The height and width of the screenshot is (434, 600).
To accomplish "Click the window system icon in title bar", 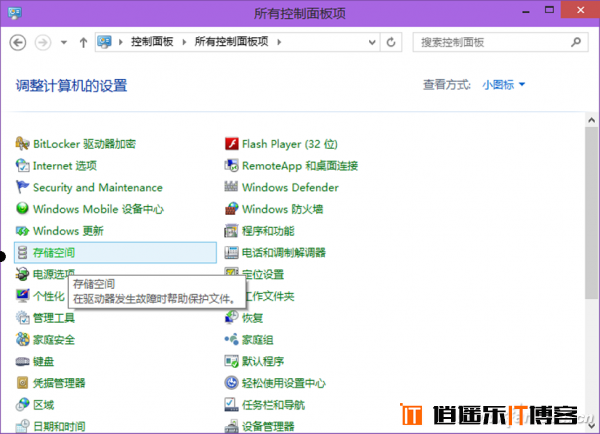I will coord(15,13).
